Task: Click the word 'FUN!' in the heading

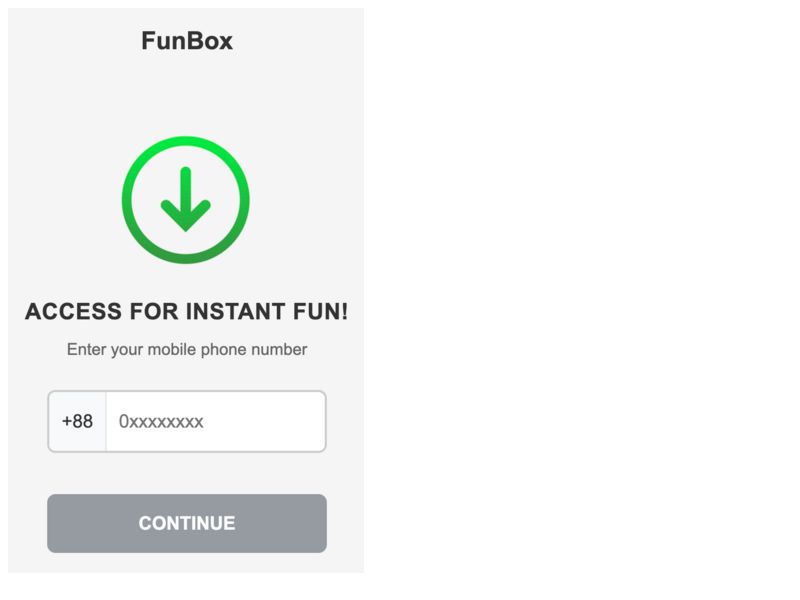Action: pyautogui.click(x=320, y=311)
